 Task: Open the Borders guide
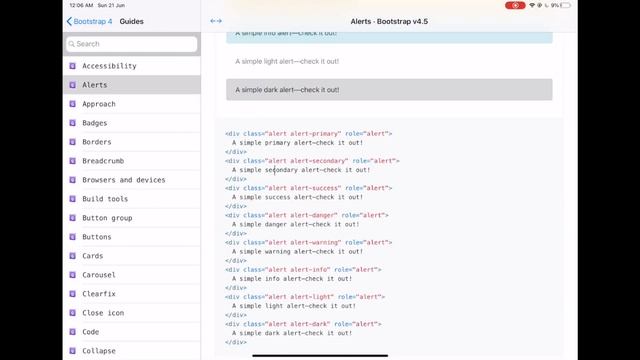132,142
